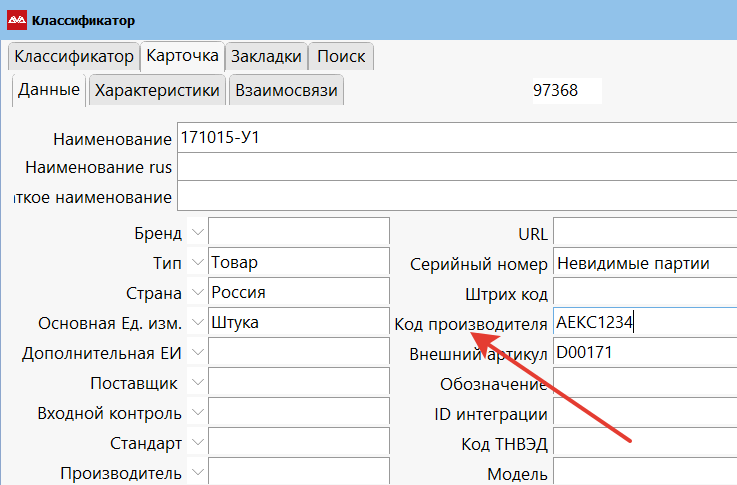Click the Наименование field with 171015-У1

(455, 138)
